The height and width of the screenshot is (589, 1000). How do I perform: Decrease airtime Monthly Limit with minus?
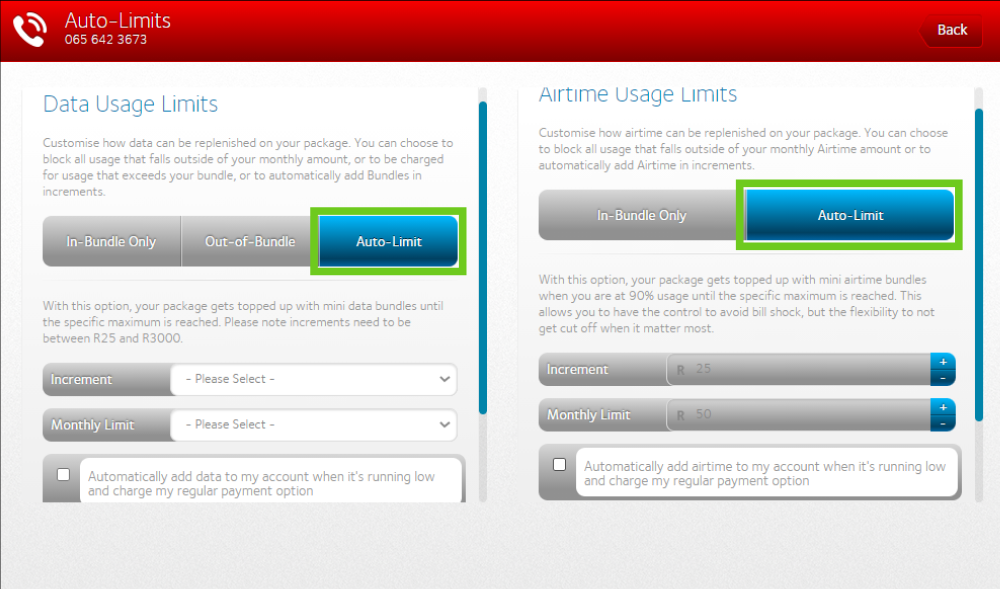tap(942, 424)
